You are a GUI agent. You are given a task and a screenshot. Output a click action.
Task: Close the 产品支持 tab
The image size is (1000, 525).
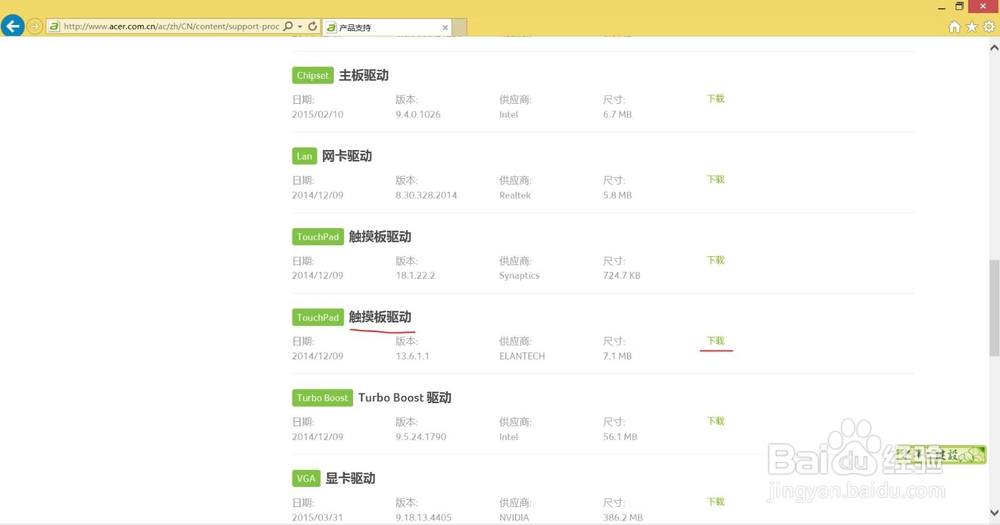click(x=445, y=27)
